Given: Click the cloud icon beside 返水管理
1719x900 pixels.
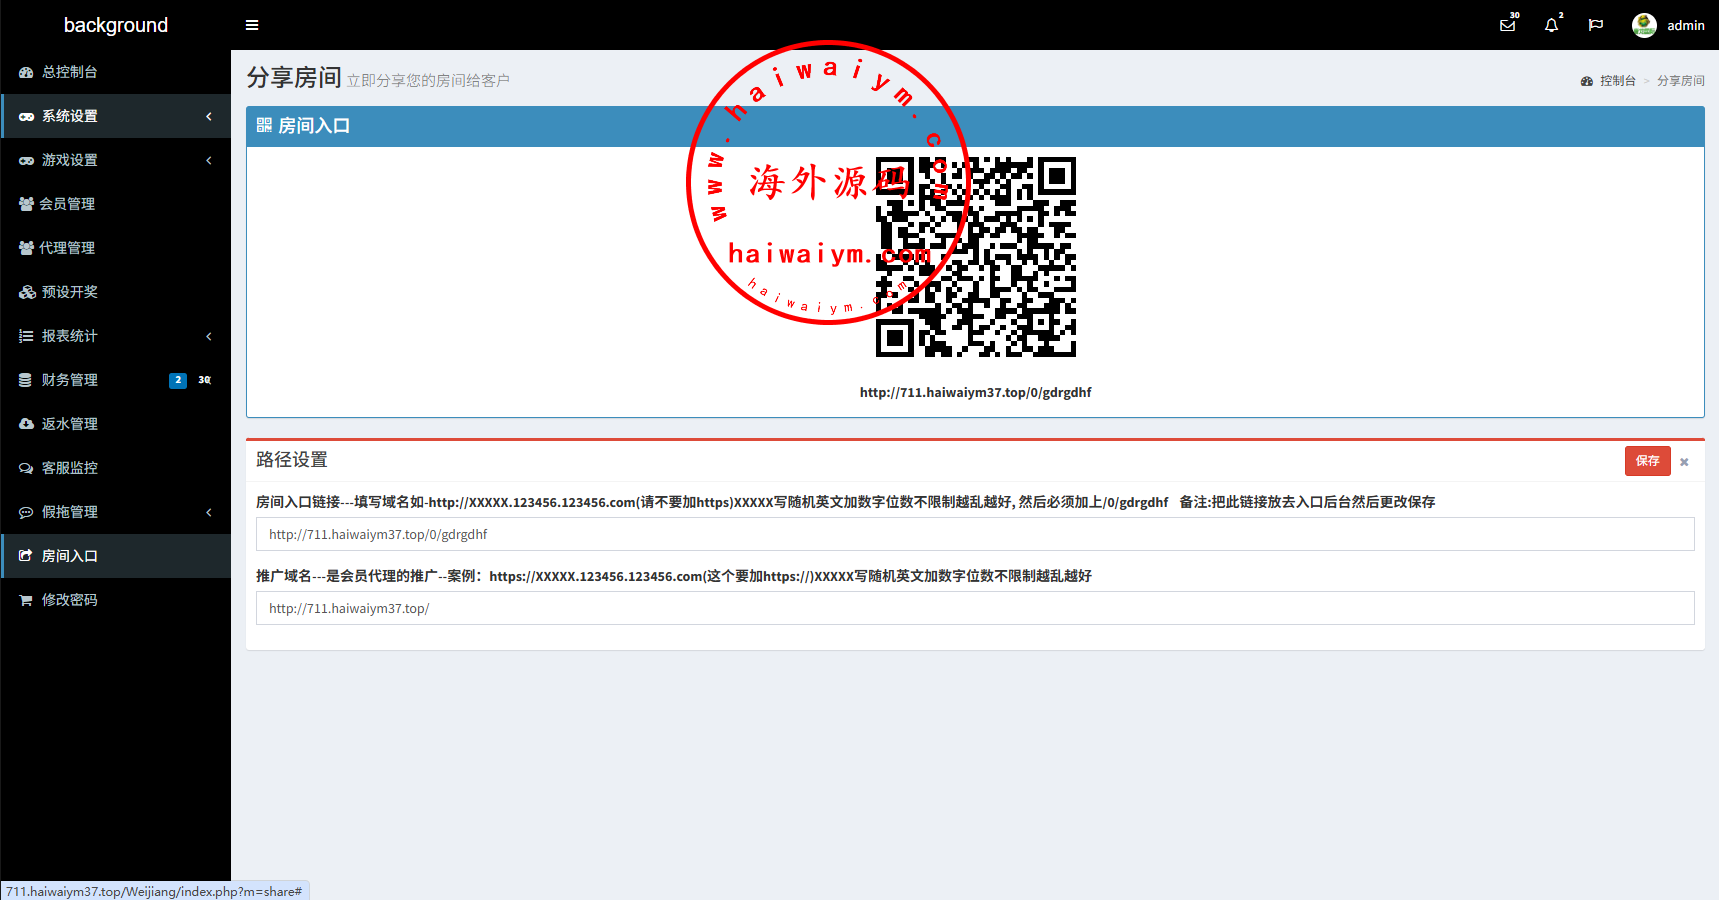Looking at the screenshot, I should [26, 424].
